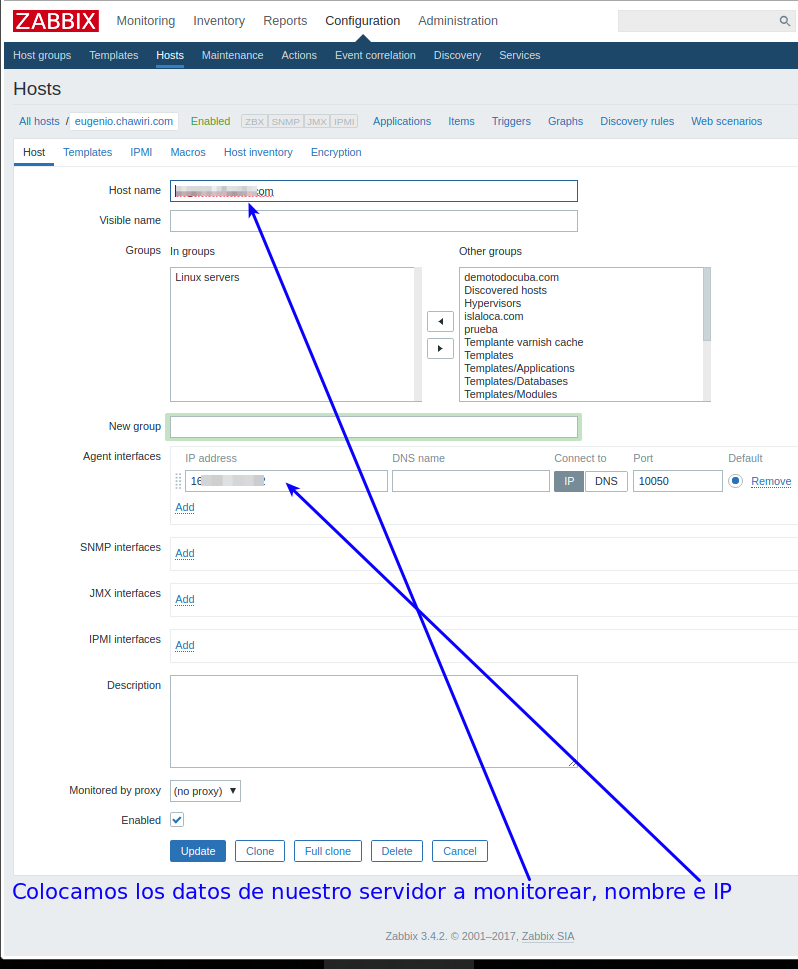Toggle the Enabled checkbox
The image size is (798, 969).
177,820
